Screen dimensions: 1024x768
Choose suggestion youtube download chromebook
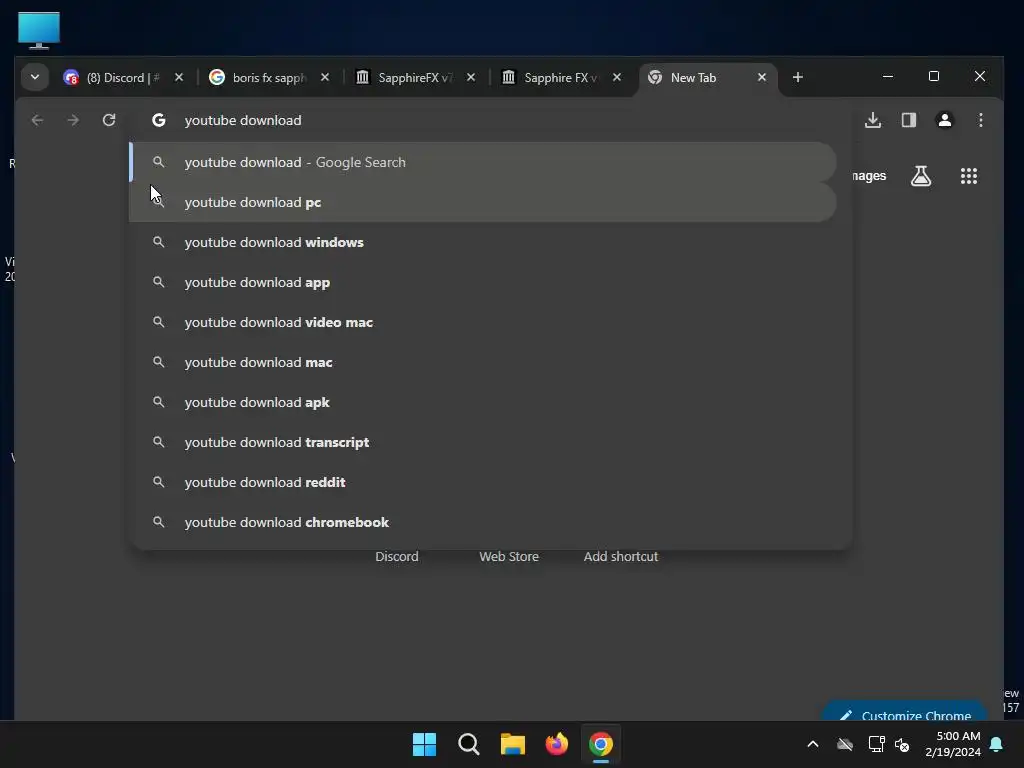coord(483,522)
